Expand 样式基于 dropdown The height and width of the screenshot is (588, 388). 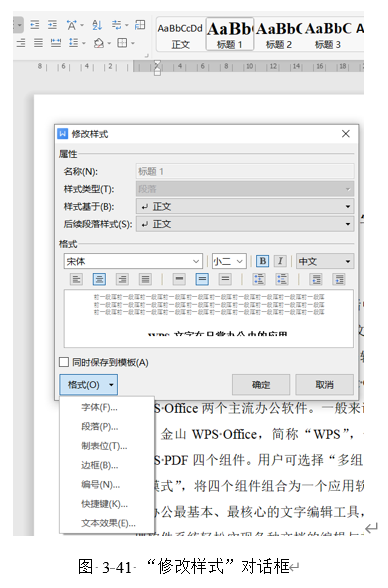(x=245, y=207)
